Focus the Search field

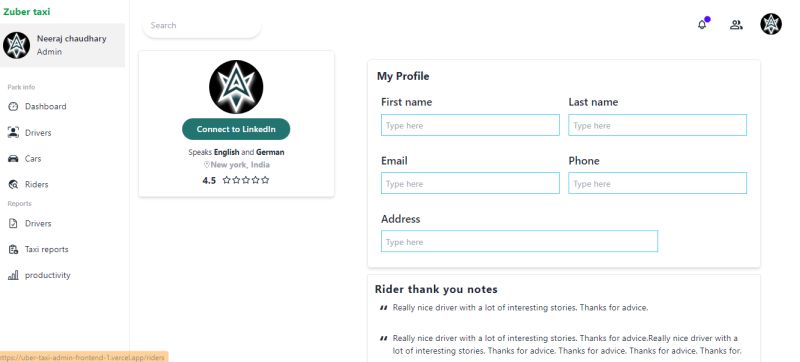202,25
